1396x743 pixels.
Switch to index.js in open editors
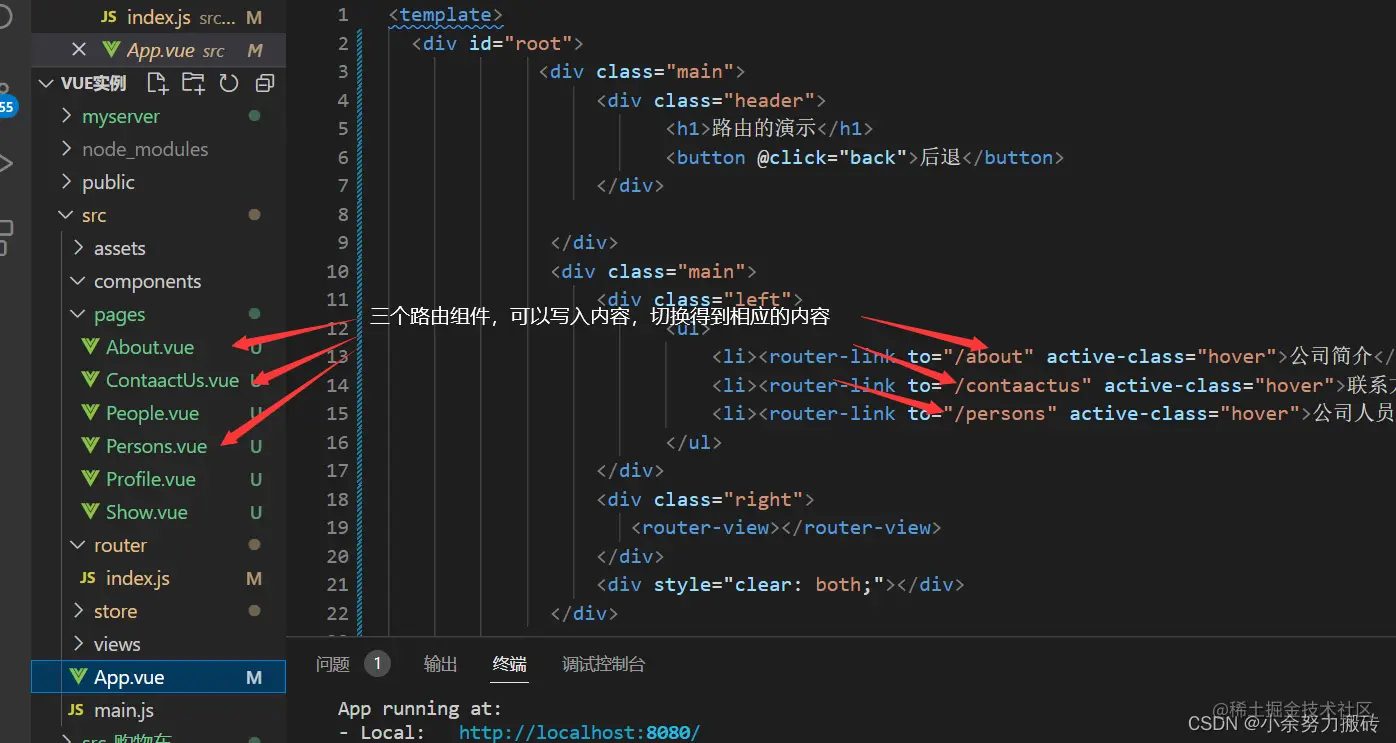point(158,17)
